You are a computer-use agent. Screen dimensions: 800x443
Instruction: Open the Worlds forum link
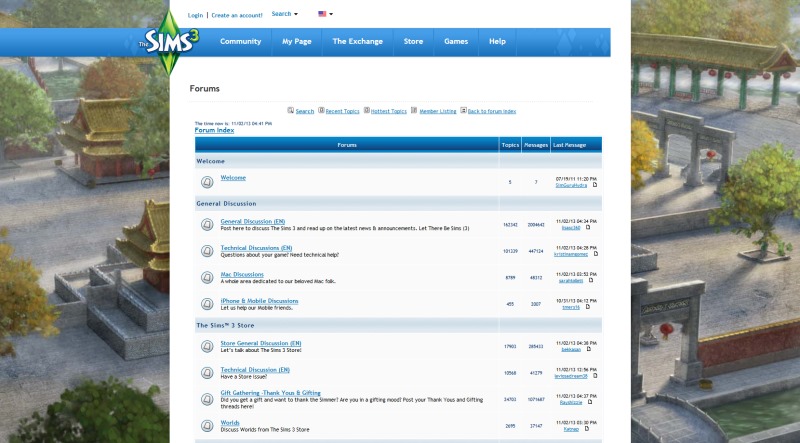tap(230, 423)
